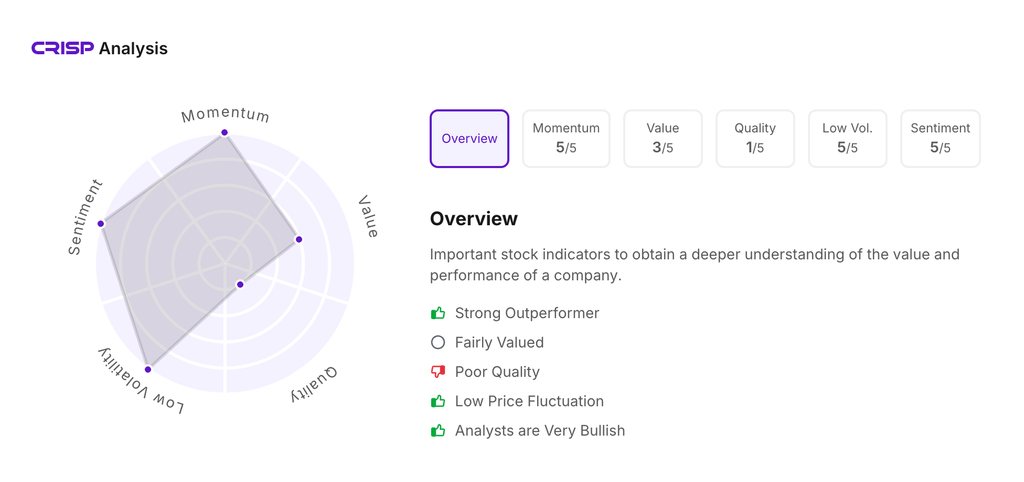Open the Momentum 5/5 tab

(566, 139)
